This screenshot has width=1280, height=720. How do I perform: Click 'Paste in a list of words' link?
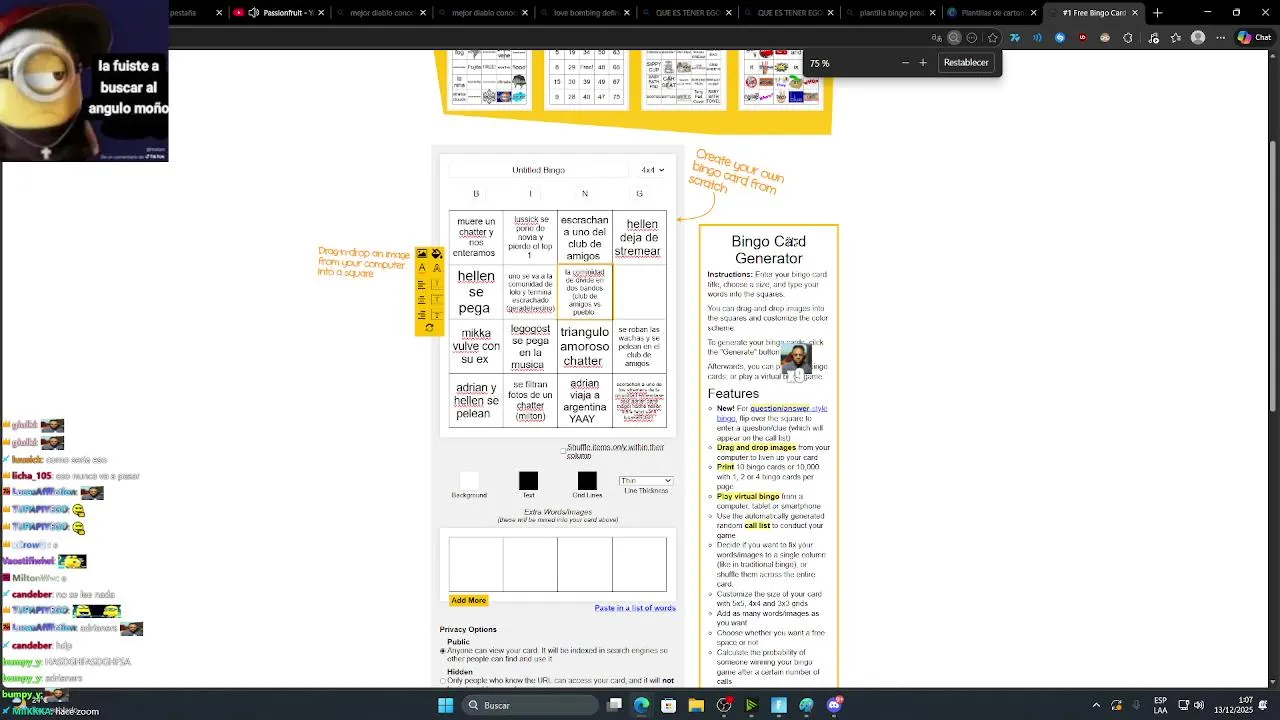point(635,608)
